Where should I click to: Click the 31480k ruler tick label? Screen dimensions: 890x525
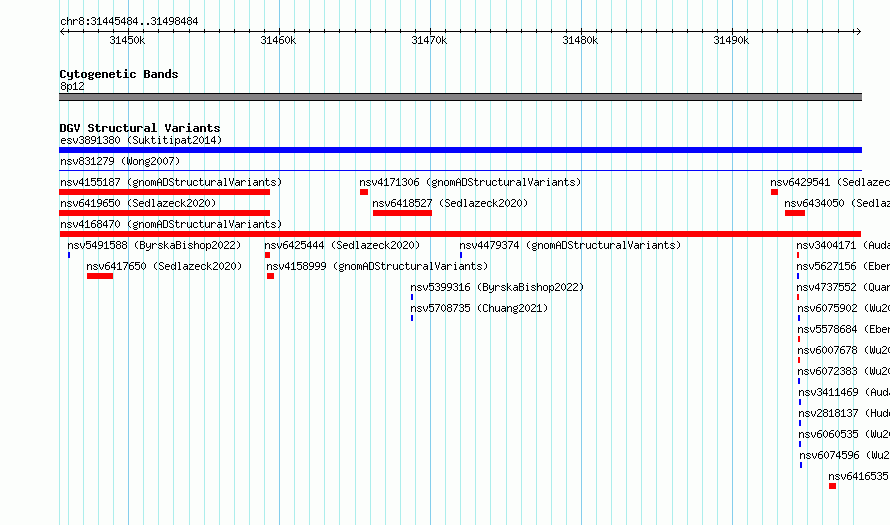click(580, 40)
